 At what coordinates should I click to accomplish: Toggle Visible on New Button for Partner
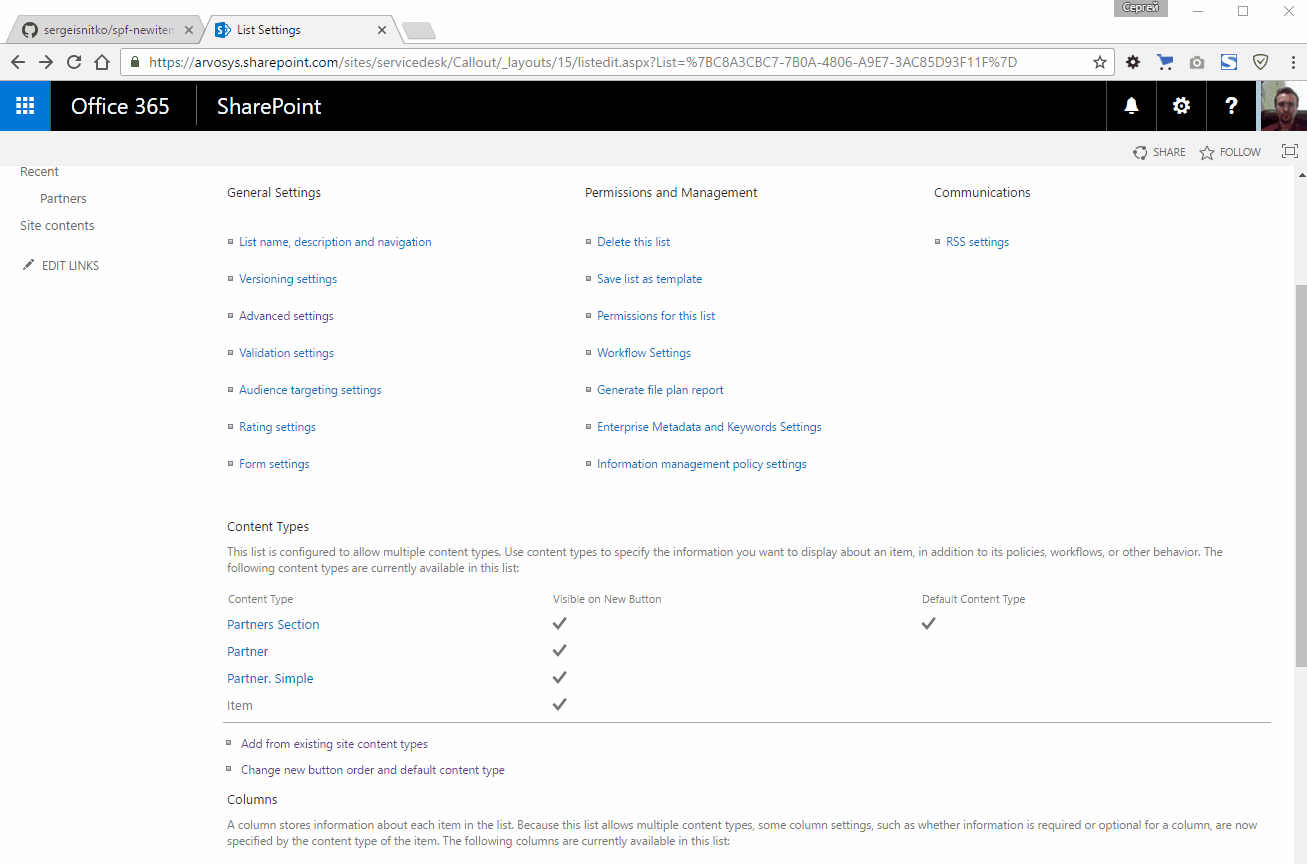[559, 650]
